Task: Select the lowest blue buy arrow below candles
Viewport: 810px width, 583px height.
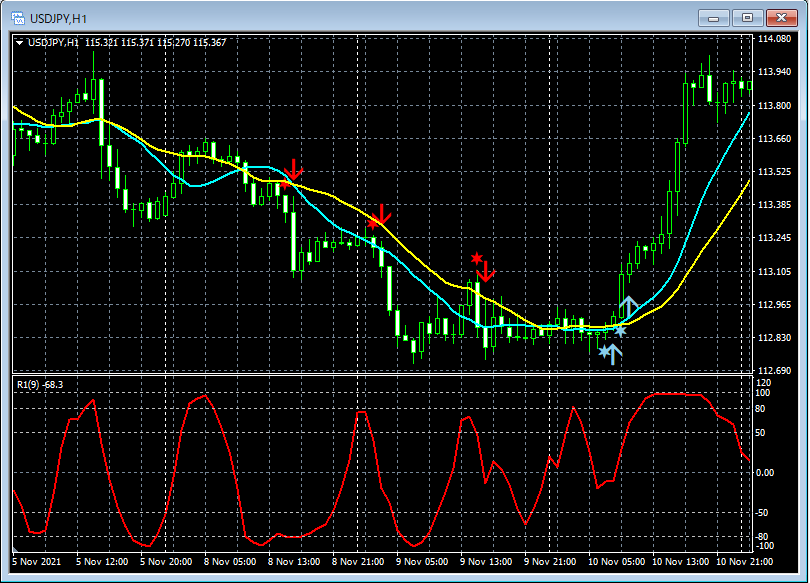Action: (613, 354)
